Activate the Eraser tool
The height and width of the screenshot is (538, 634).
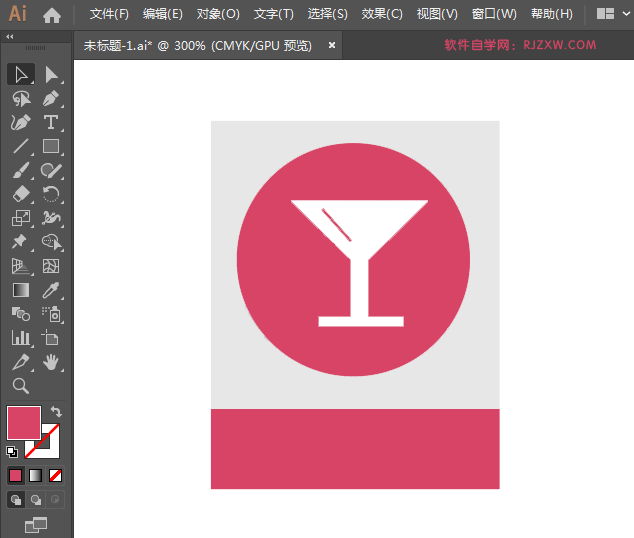(21, 194)
